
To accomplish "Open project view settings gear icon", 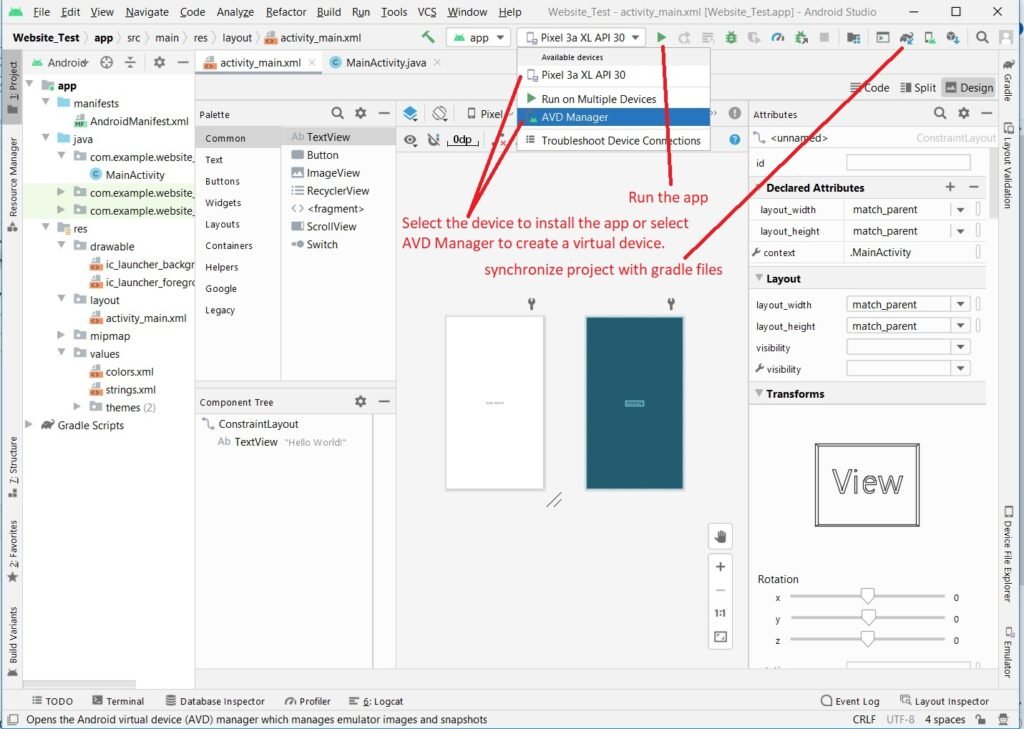I will [x=159, y=62].
